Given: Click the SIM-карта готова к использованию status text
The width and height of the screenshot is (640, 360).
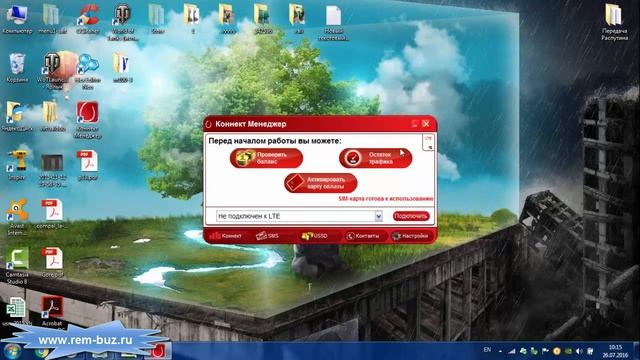Looking at the screenshot, I should (386, 199).
